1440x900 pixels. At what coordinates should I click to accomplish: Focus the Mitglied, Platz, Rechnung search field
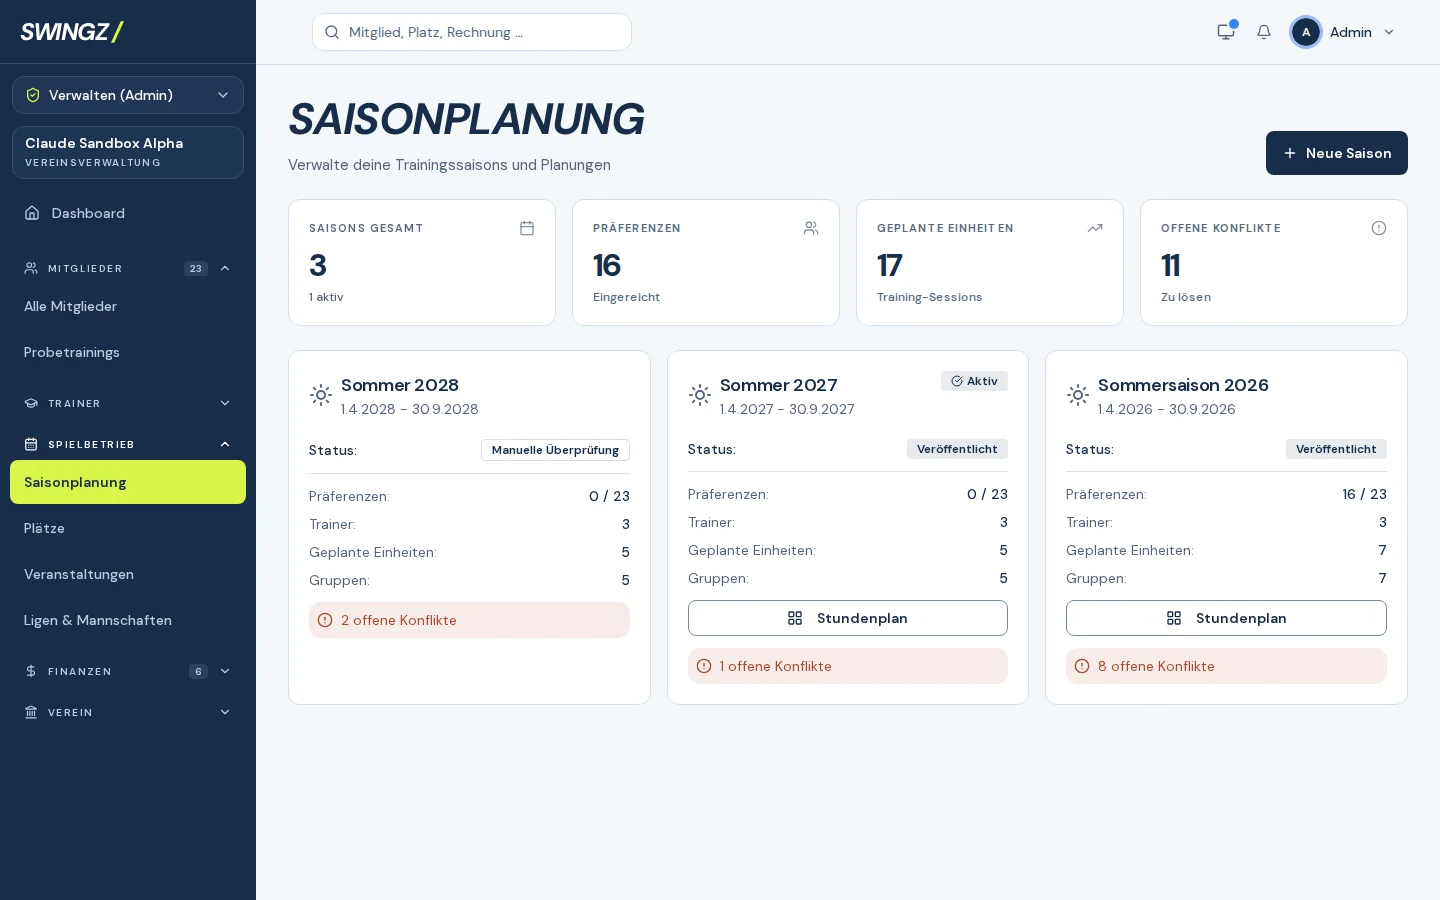(472, 32)
